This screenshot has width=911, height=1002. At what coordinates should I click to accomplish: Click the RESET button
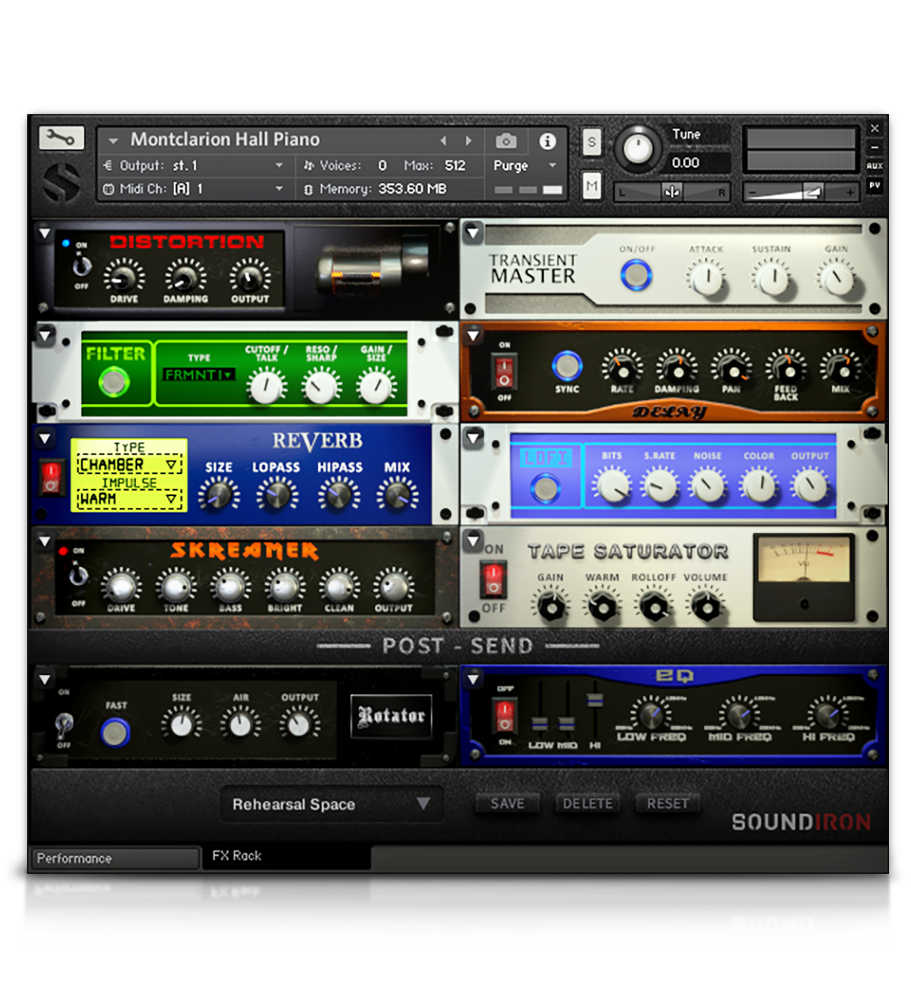click(667, 803)
